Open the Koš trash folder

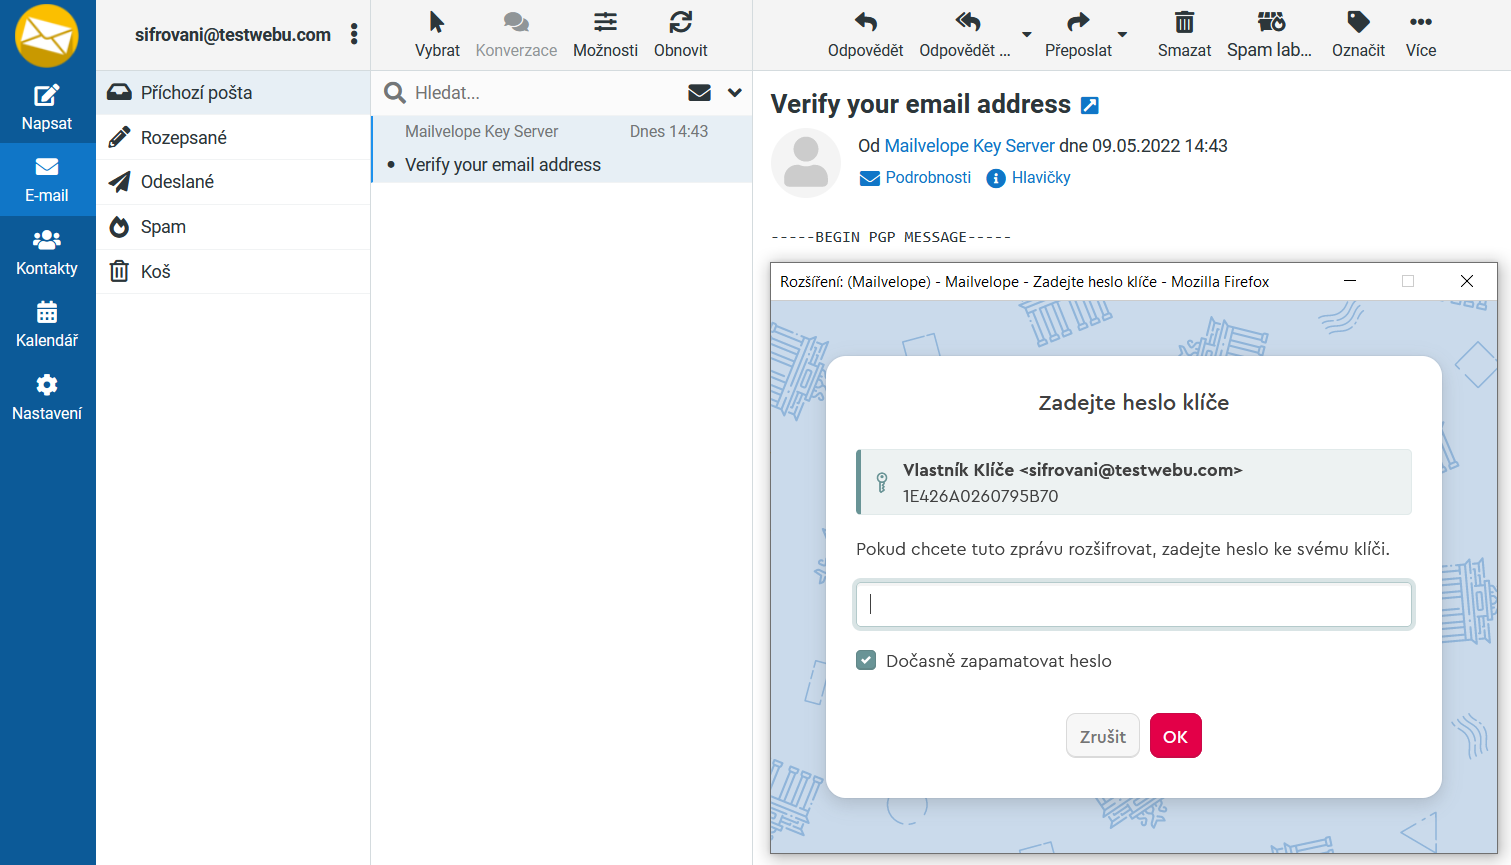[233, 271]
